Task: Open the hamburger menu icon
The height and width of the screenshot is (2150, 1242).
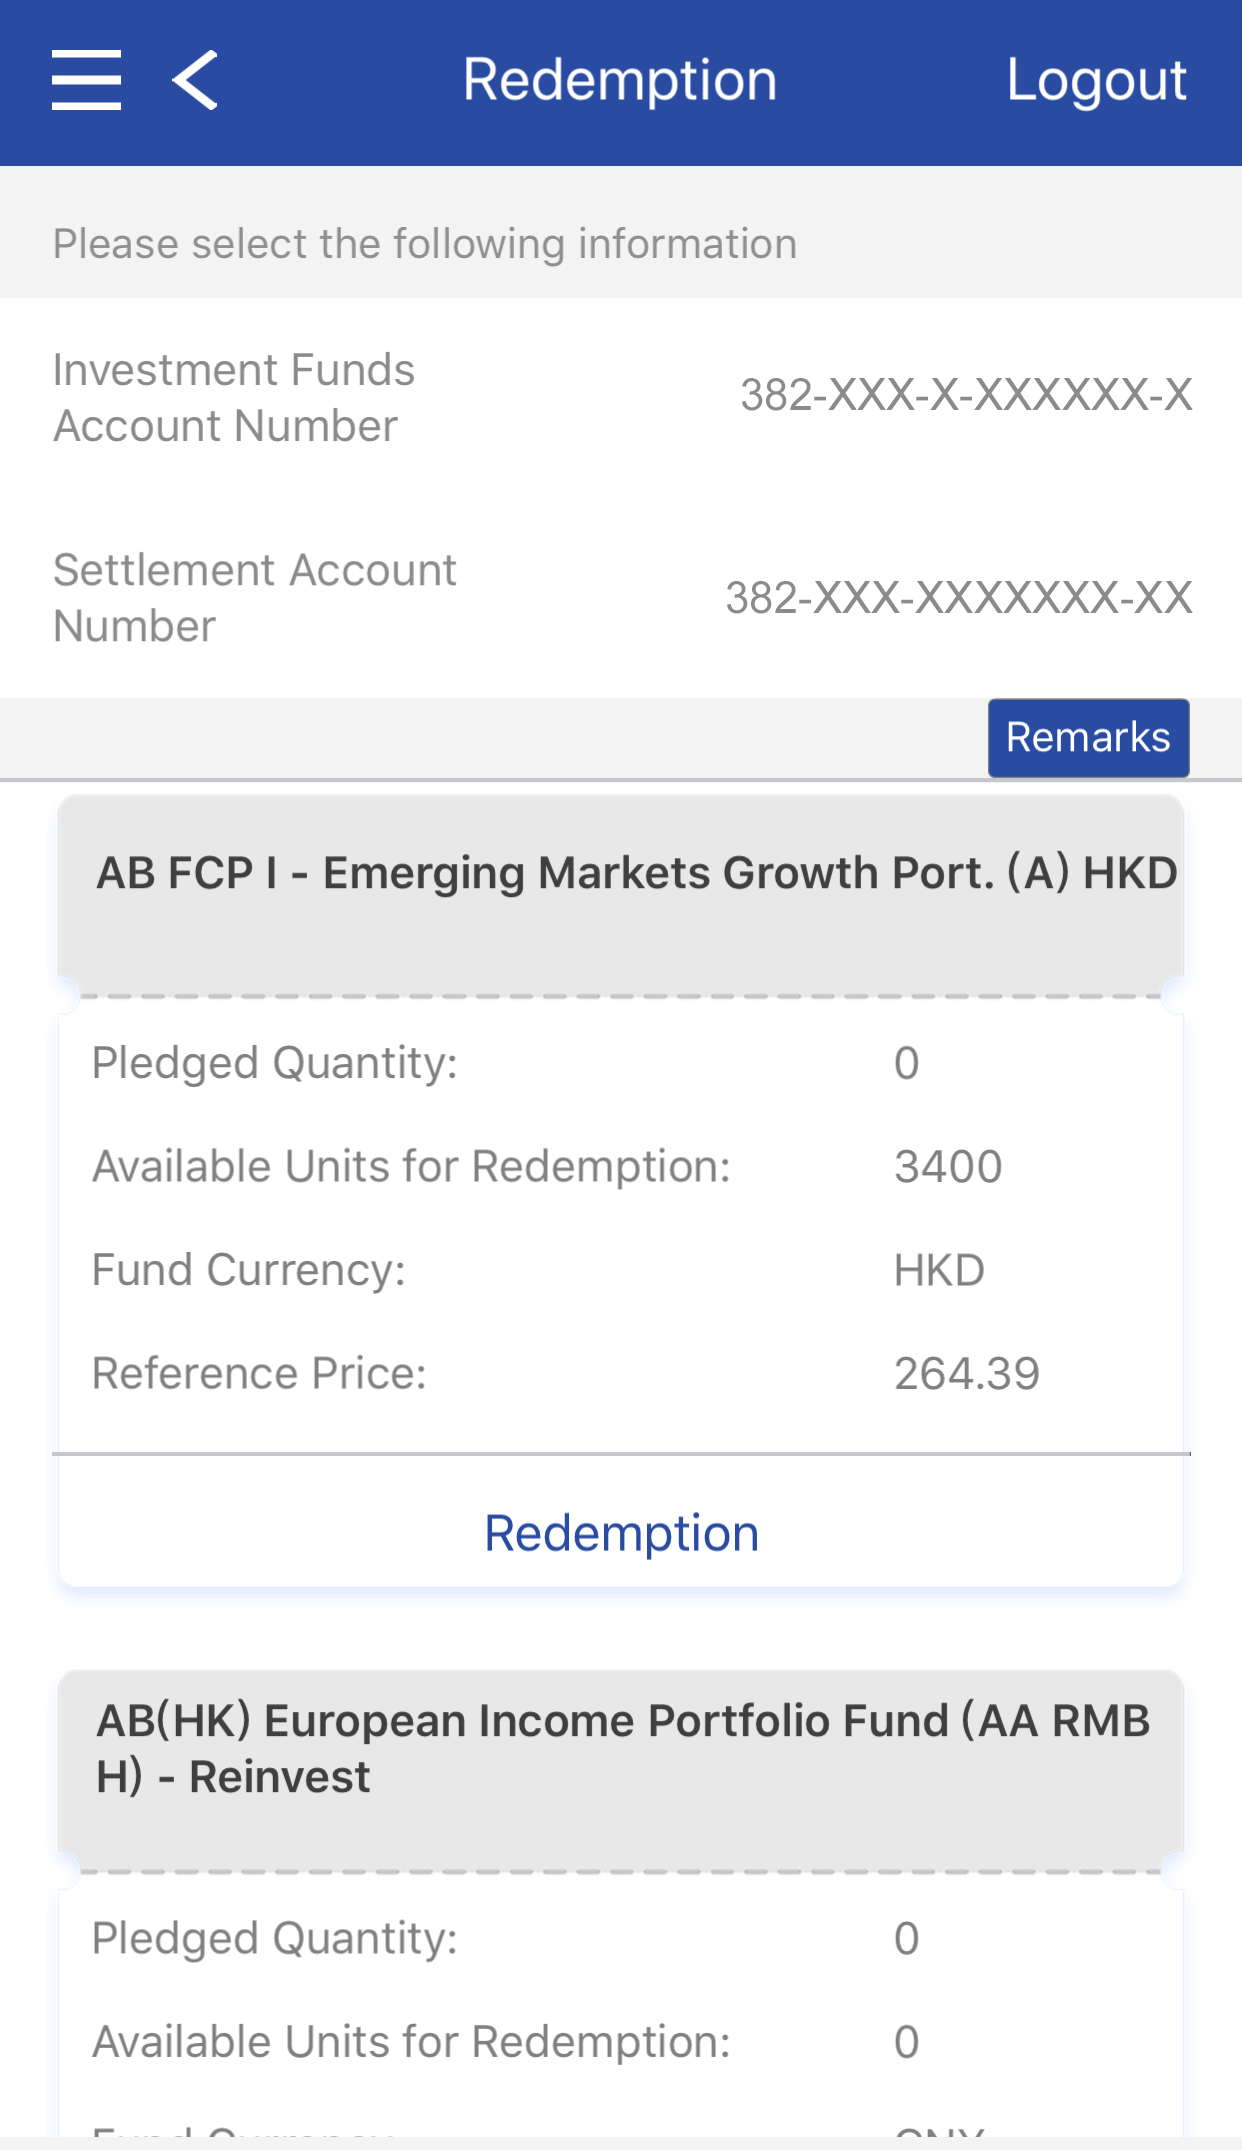Action: pyautogui.click(x=87, y=80)
